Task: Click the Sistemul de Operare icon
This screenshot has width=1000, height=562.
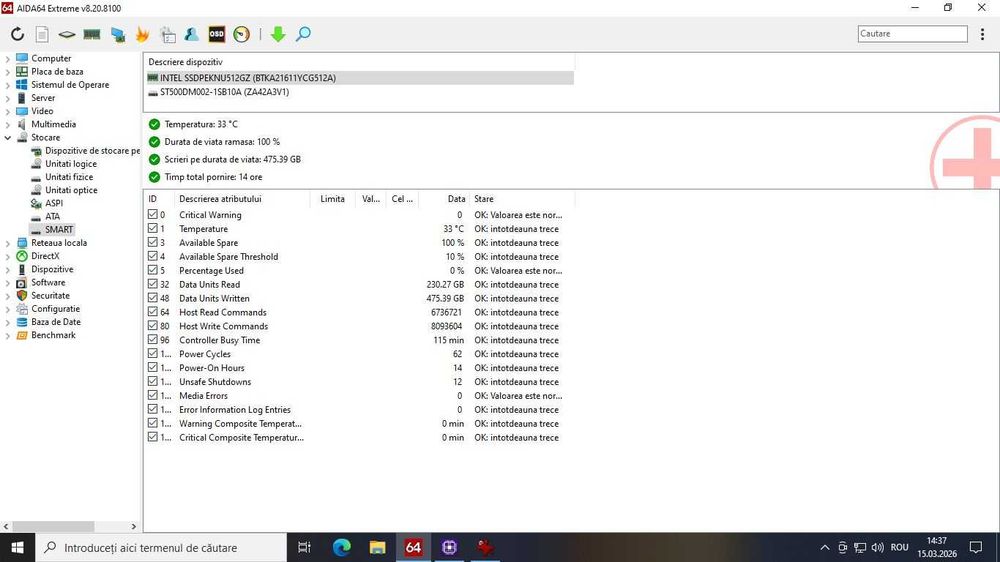Action: 22,84
